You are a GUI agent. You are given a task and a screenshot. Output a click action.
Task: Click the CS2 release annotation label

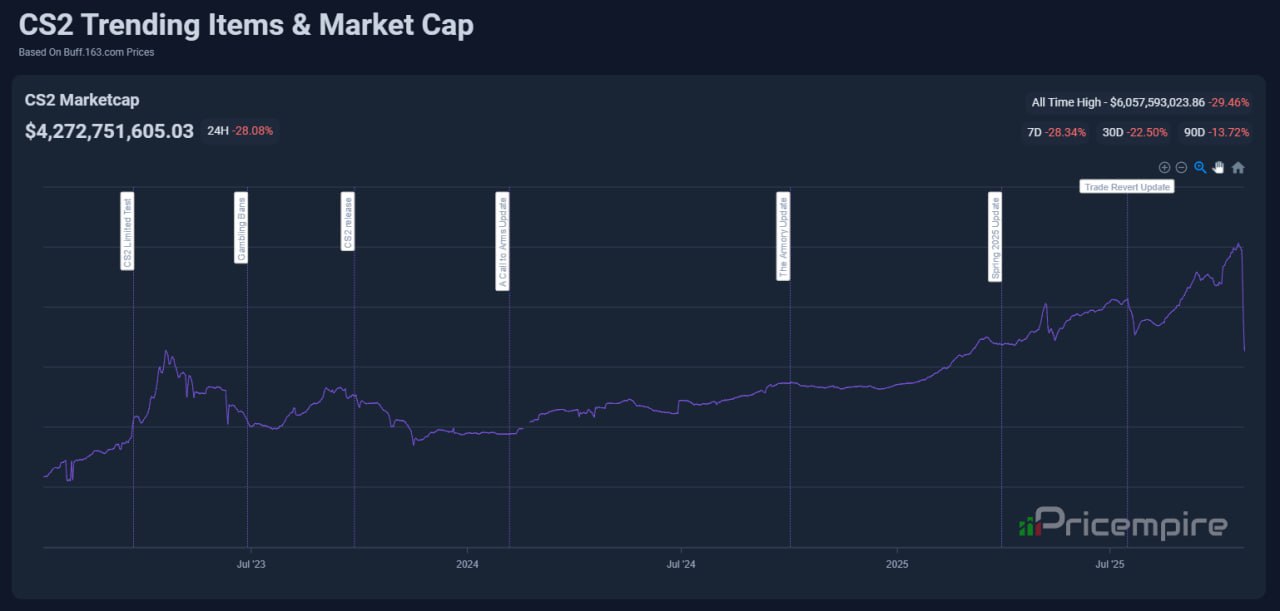348,221
